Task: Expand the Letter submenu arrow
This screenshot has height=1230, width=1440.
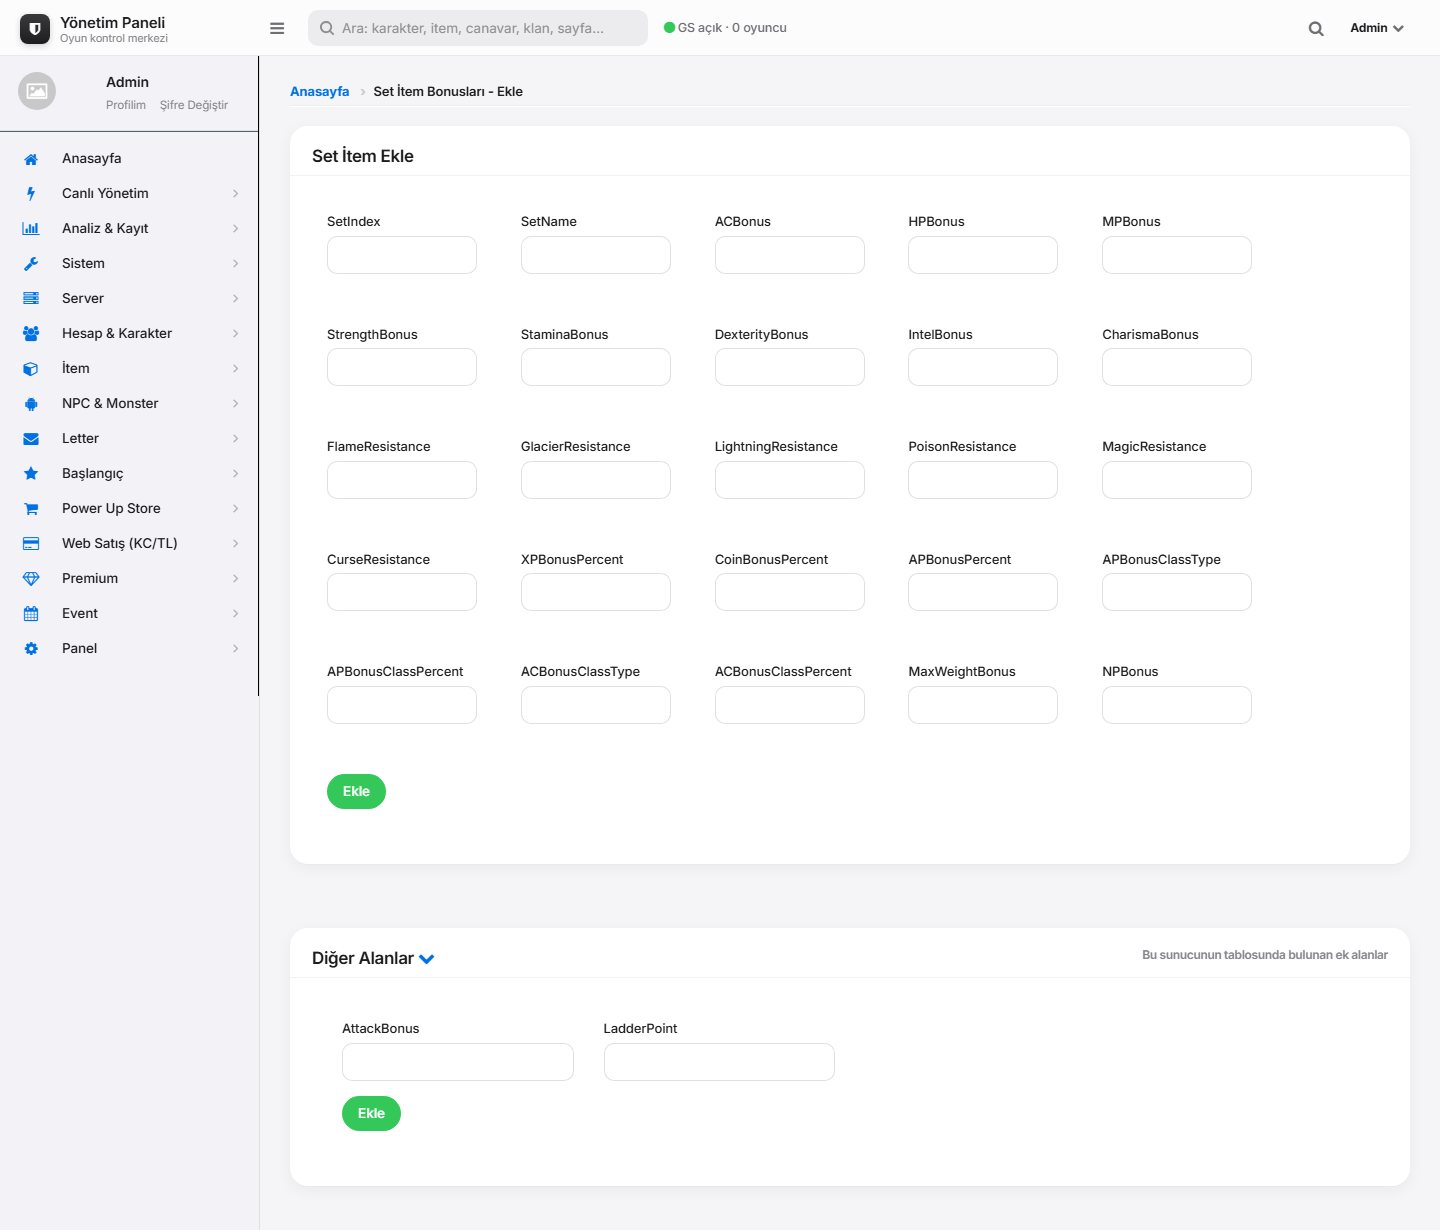Action: pos(236,439)
